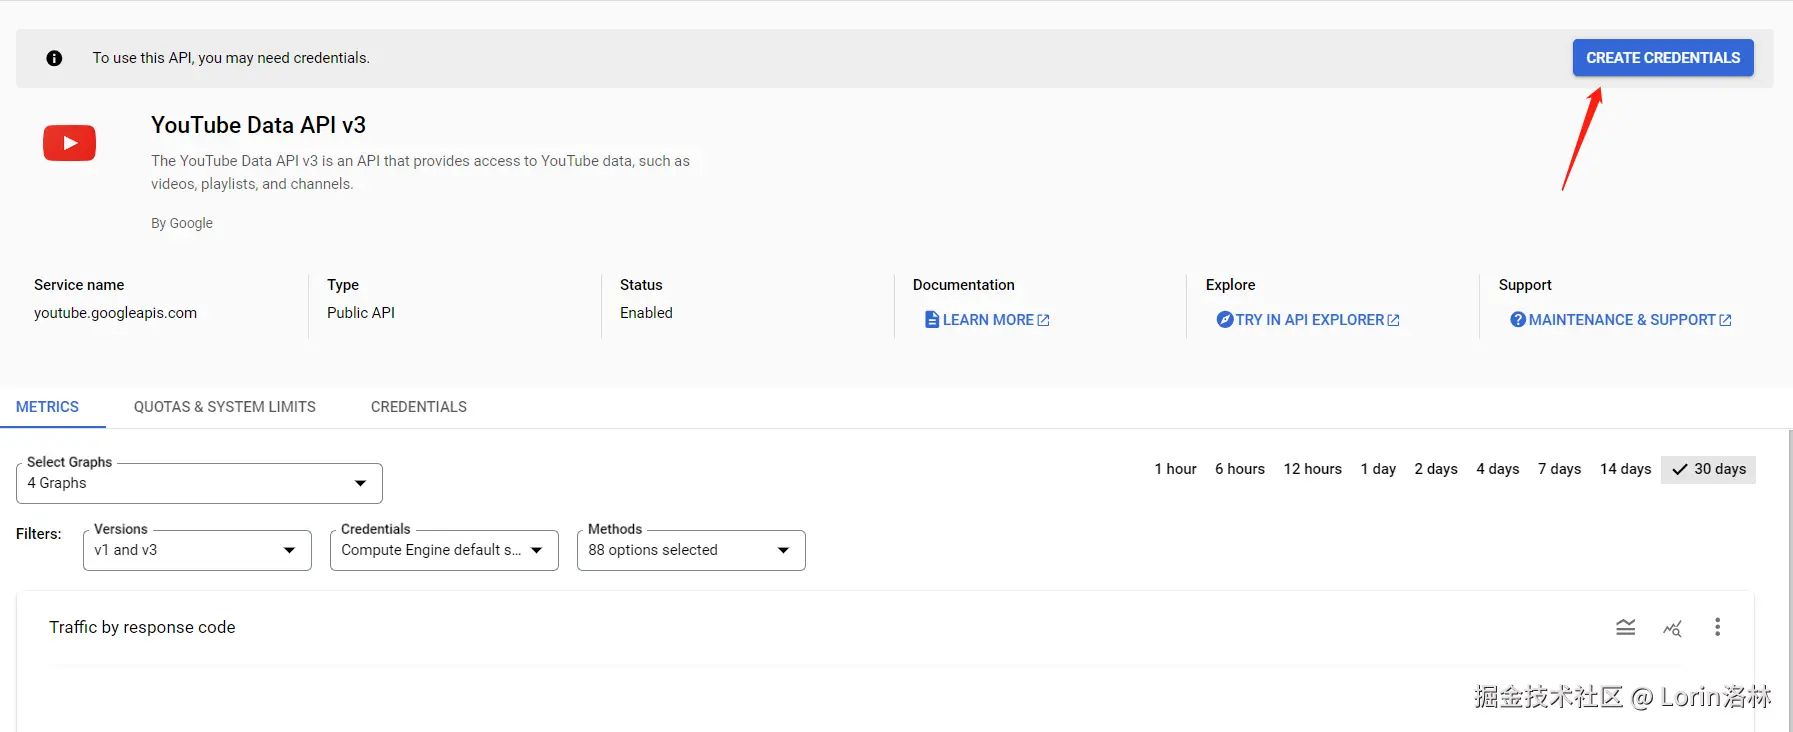
Task: Click the Traffic by response code heading
Action: point(142,627)
